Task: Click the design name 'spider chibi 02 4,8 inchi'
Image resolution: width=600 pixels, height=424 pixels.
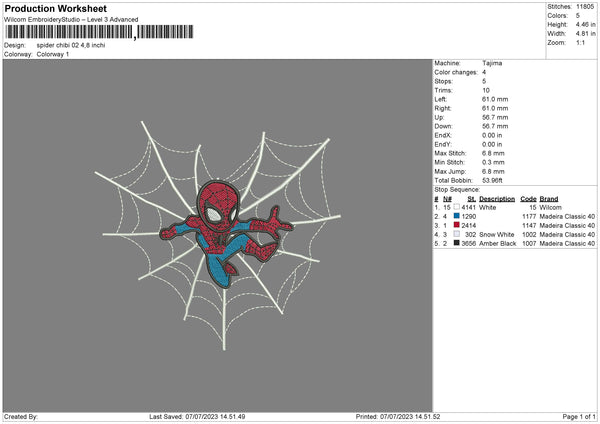Action: click(71, 45)
